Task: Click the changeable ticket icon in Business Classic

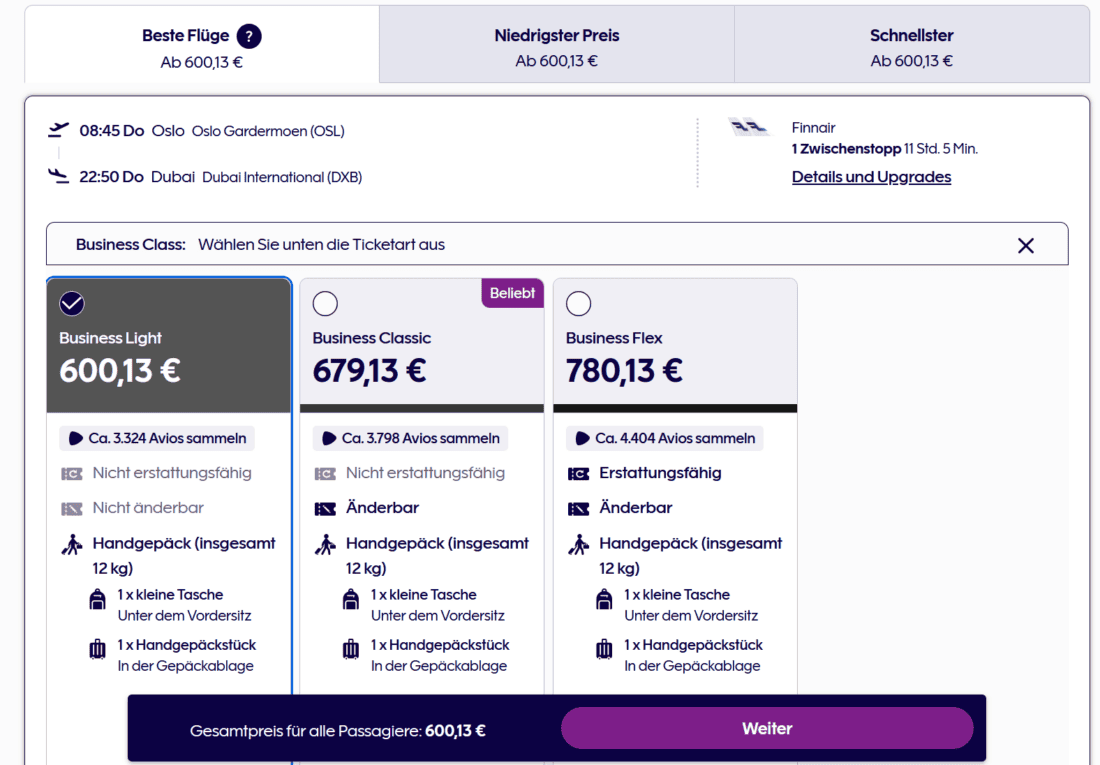Action: (x=325, y=508)
